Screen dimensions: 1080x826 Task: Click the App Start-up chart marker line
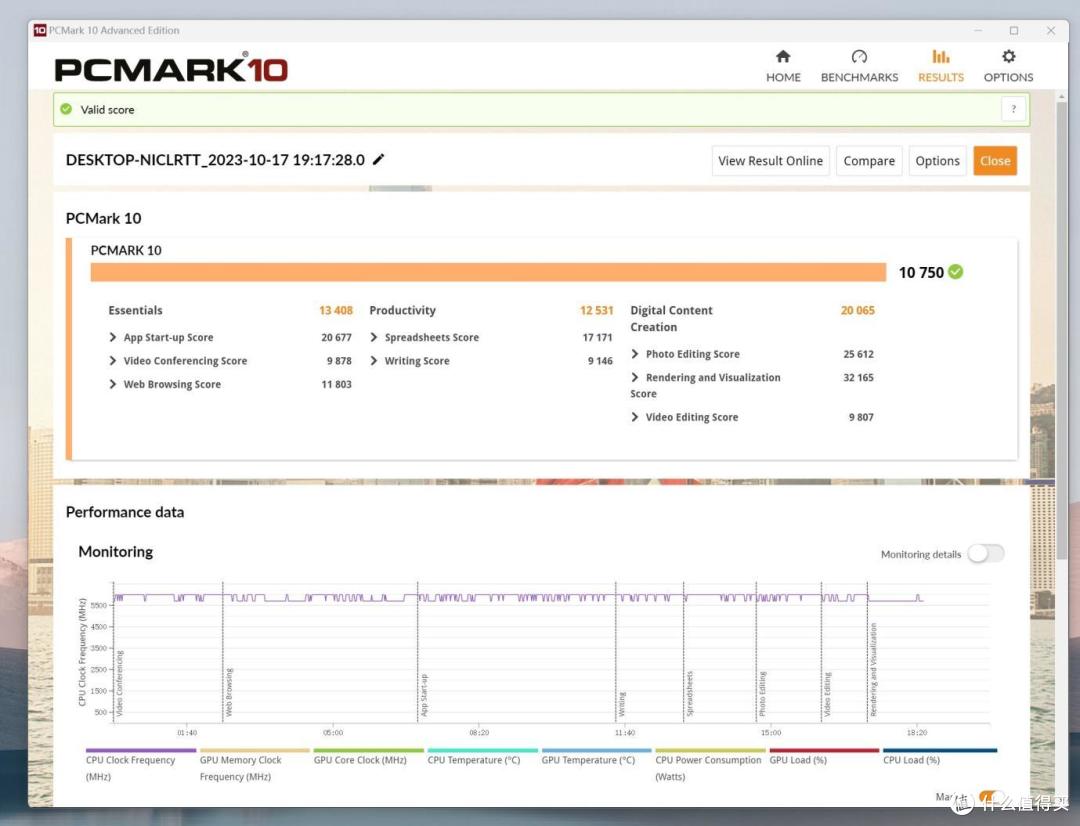tap(417, 651)
